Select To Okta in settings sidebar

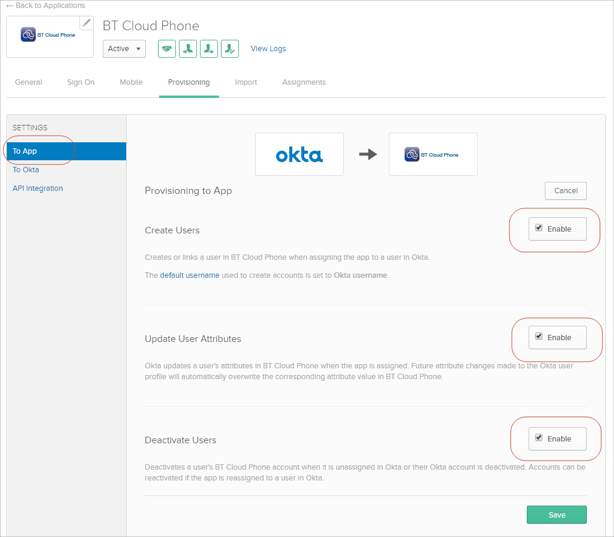pyautogui.click(x=26, y=170)
